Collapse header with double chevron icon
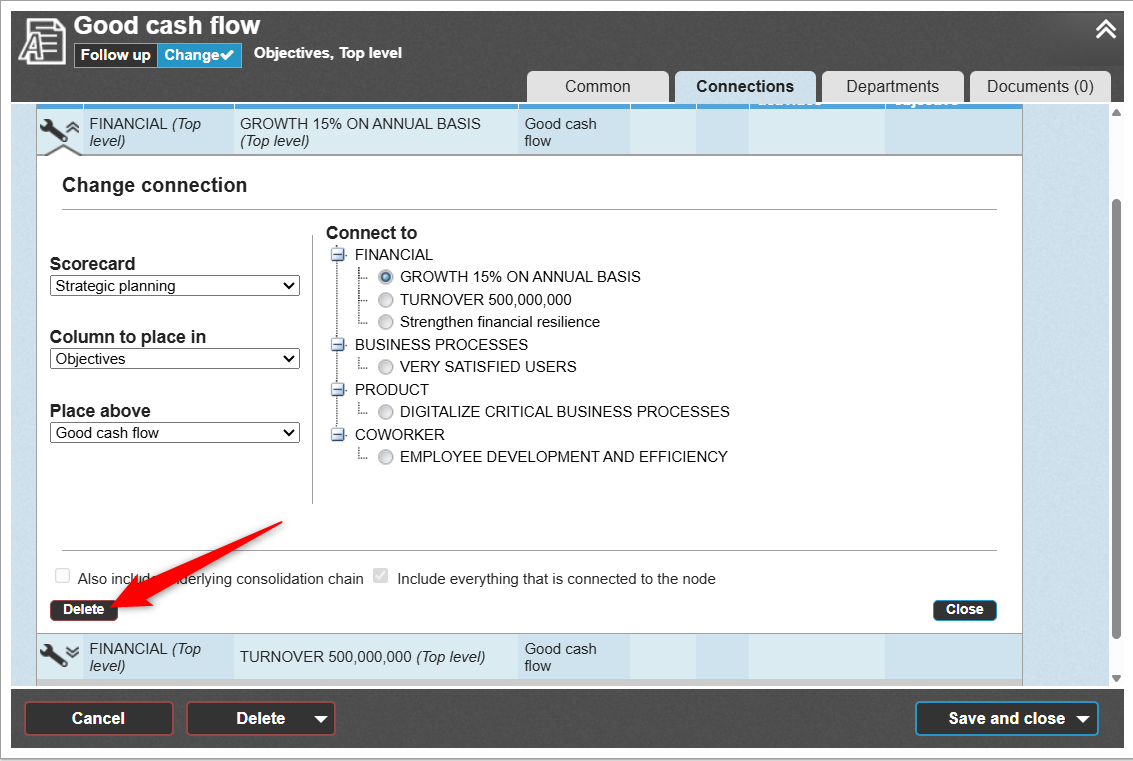Viewport: 1133px width, 761px height. pos(1105,30)
